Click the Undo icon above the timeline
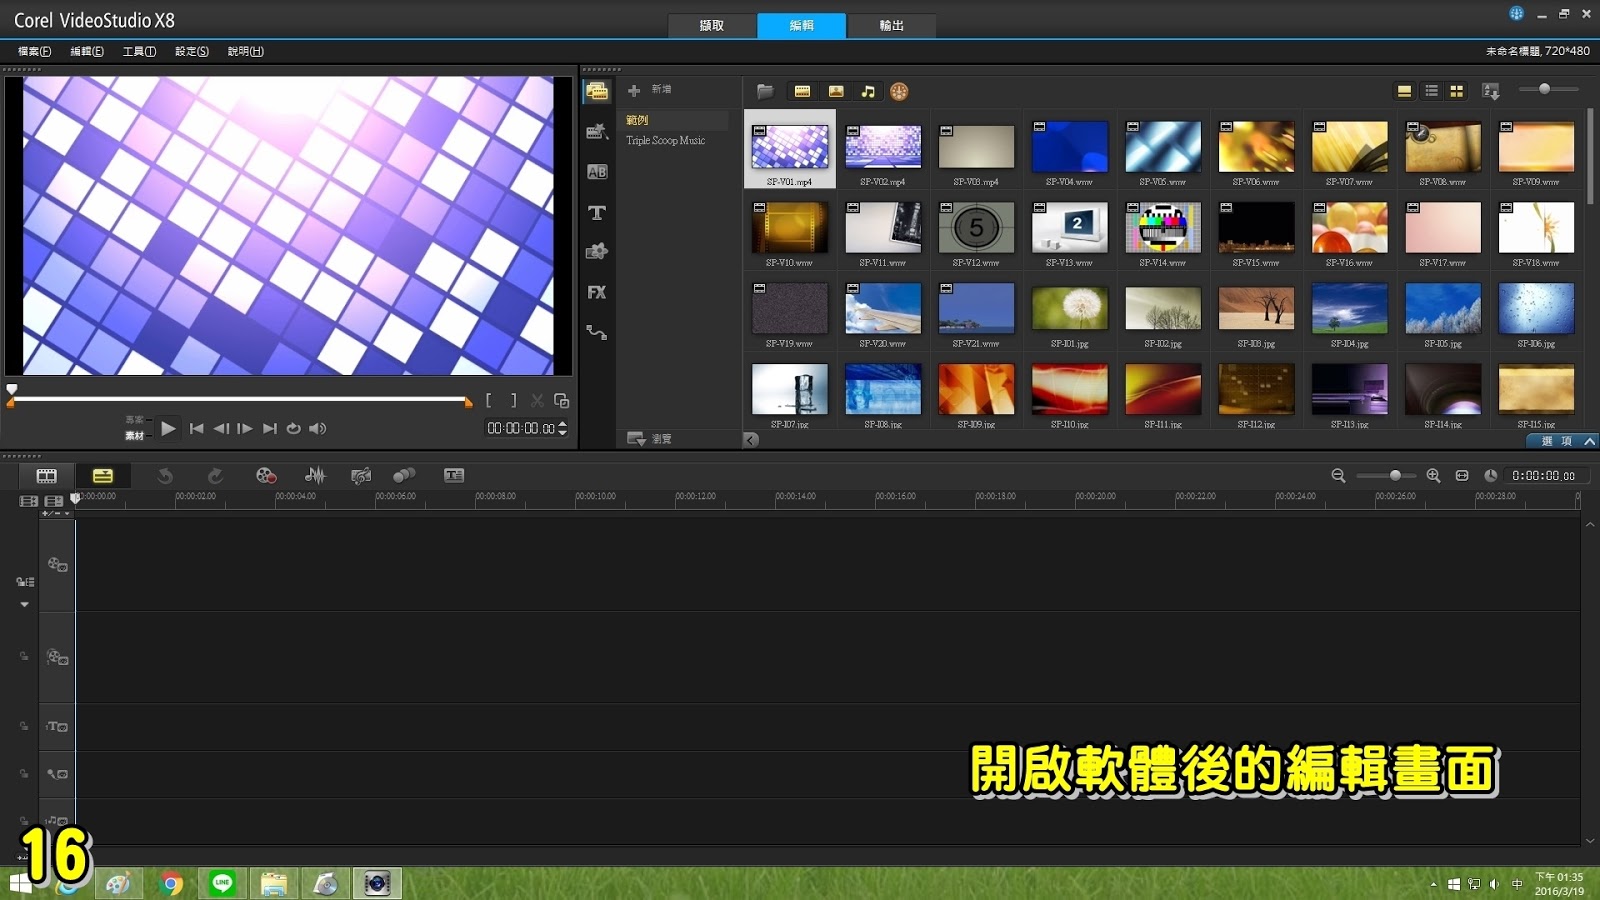The height and width of the screenshot is (900, 1600). click(165, 476)
